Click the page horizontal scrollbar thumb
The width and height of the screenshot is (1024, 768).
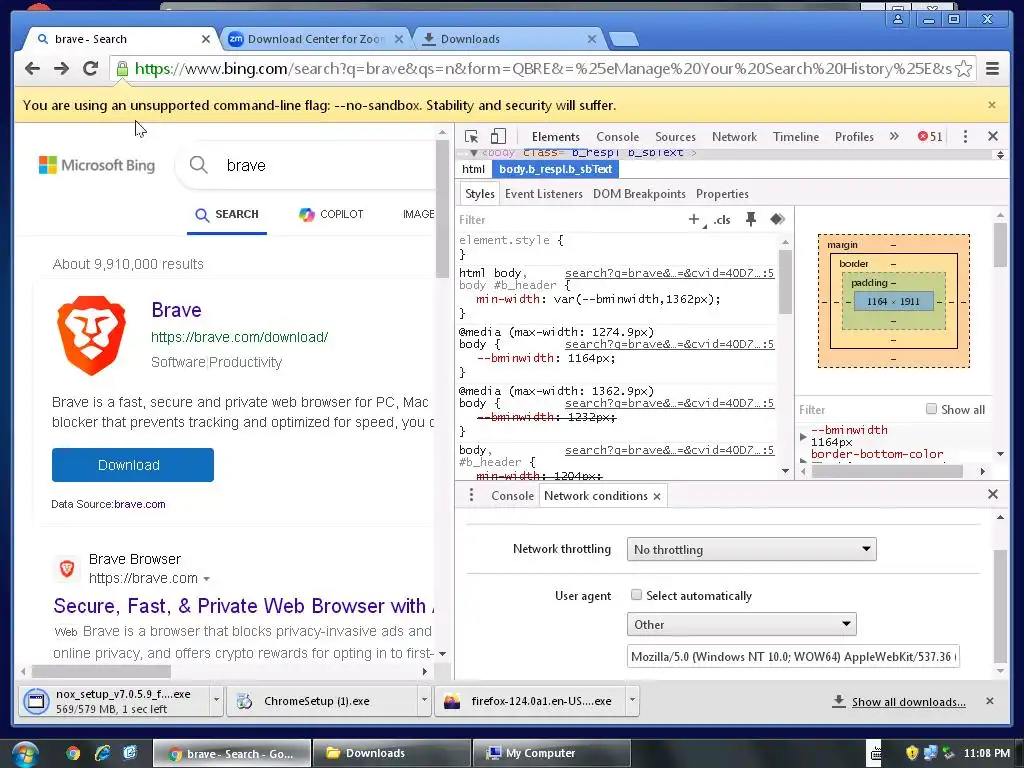click(x=101, y=671)
